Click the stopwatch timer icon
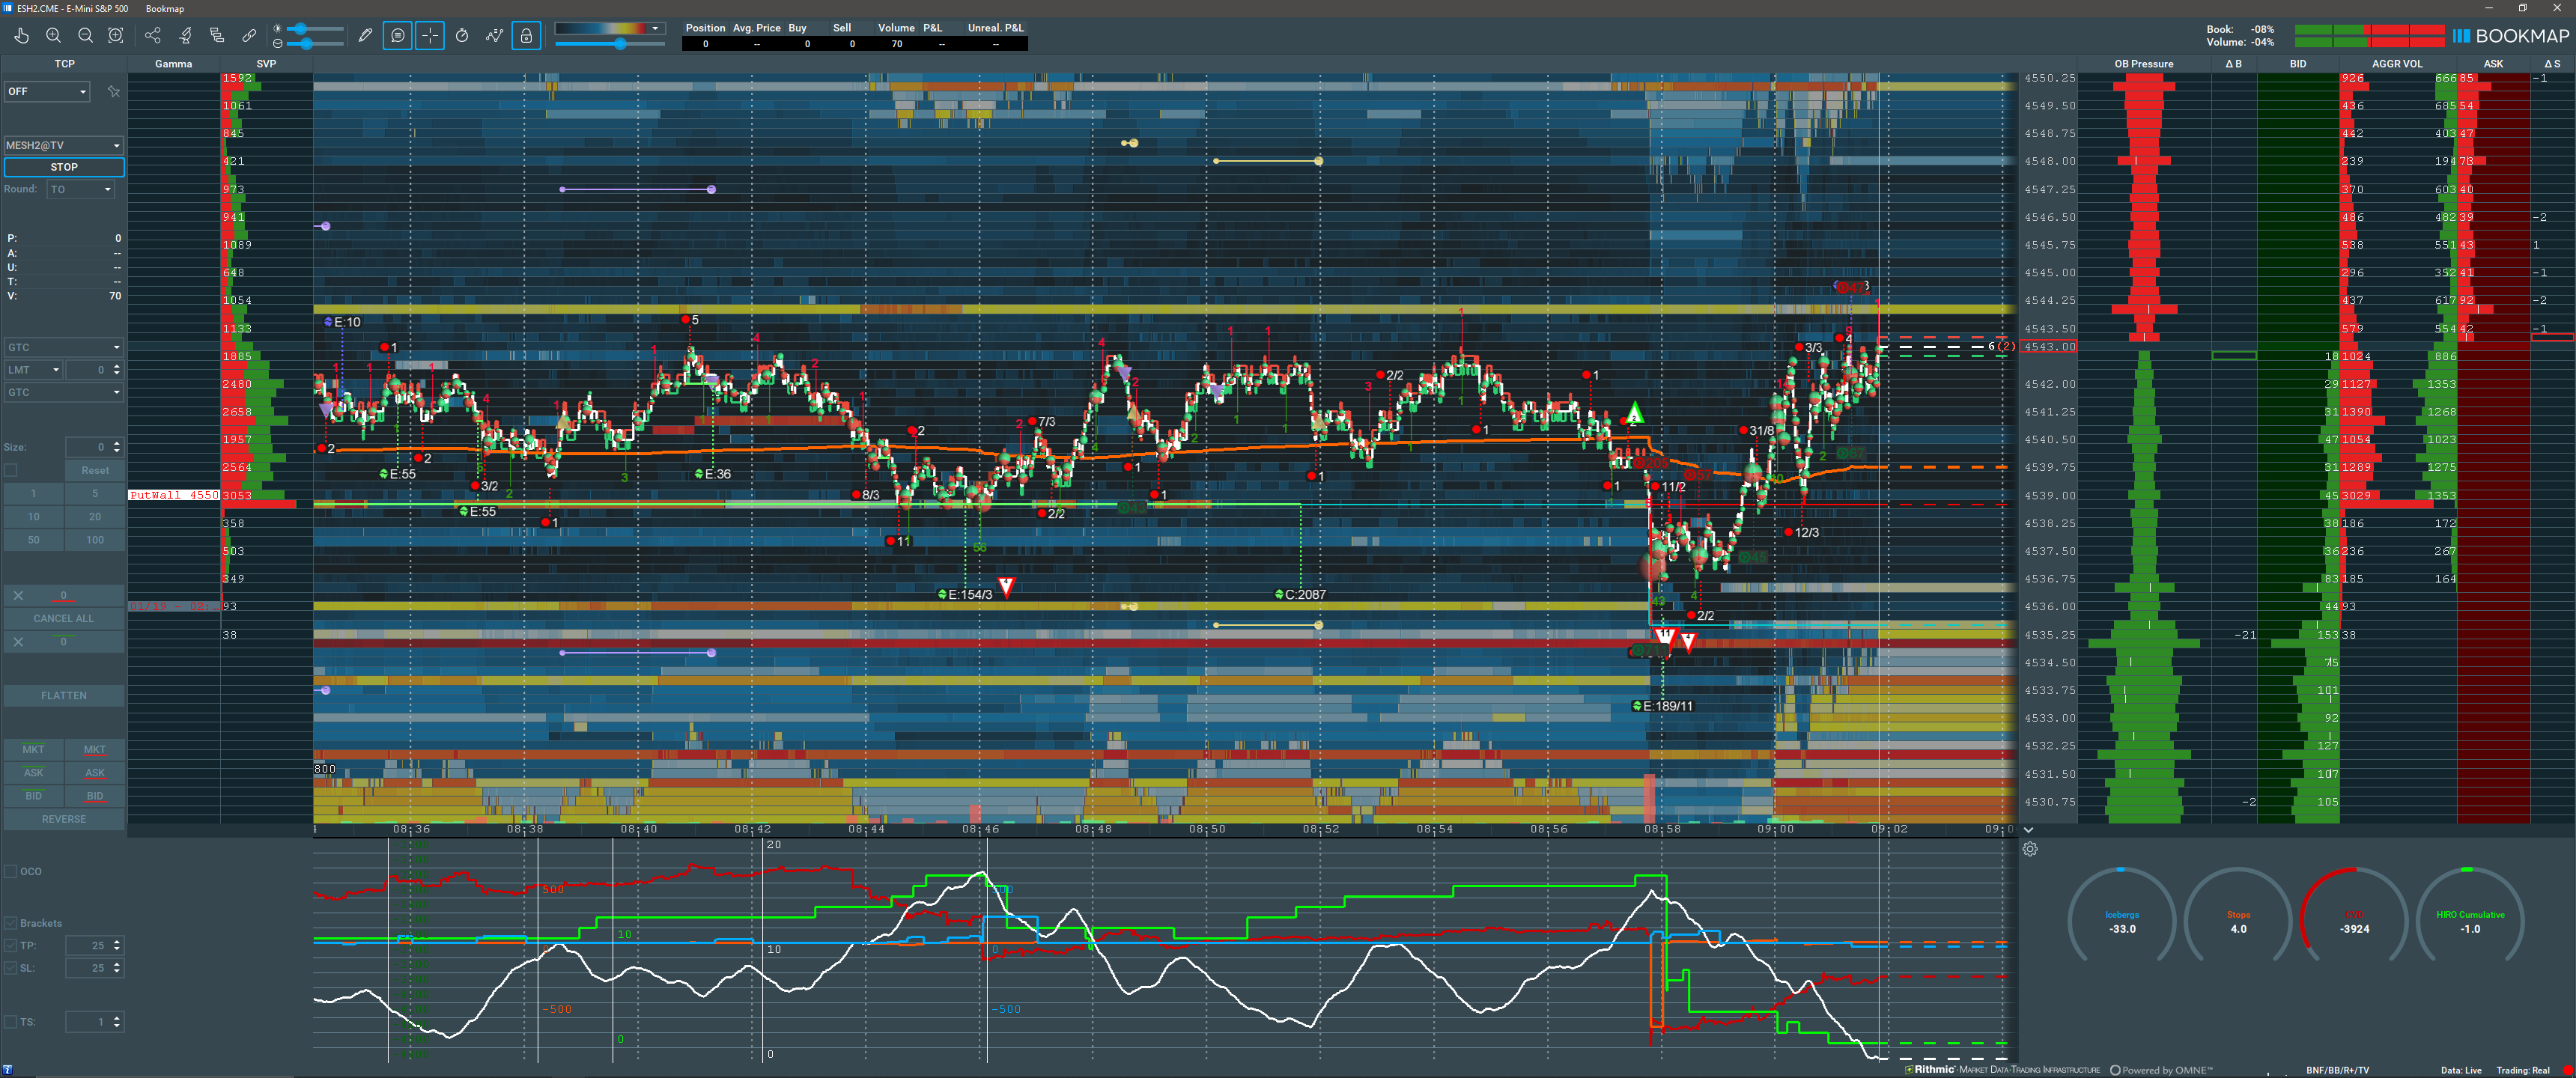Viewport: 2576px width, 1078px height. coord(462,36)
